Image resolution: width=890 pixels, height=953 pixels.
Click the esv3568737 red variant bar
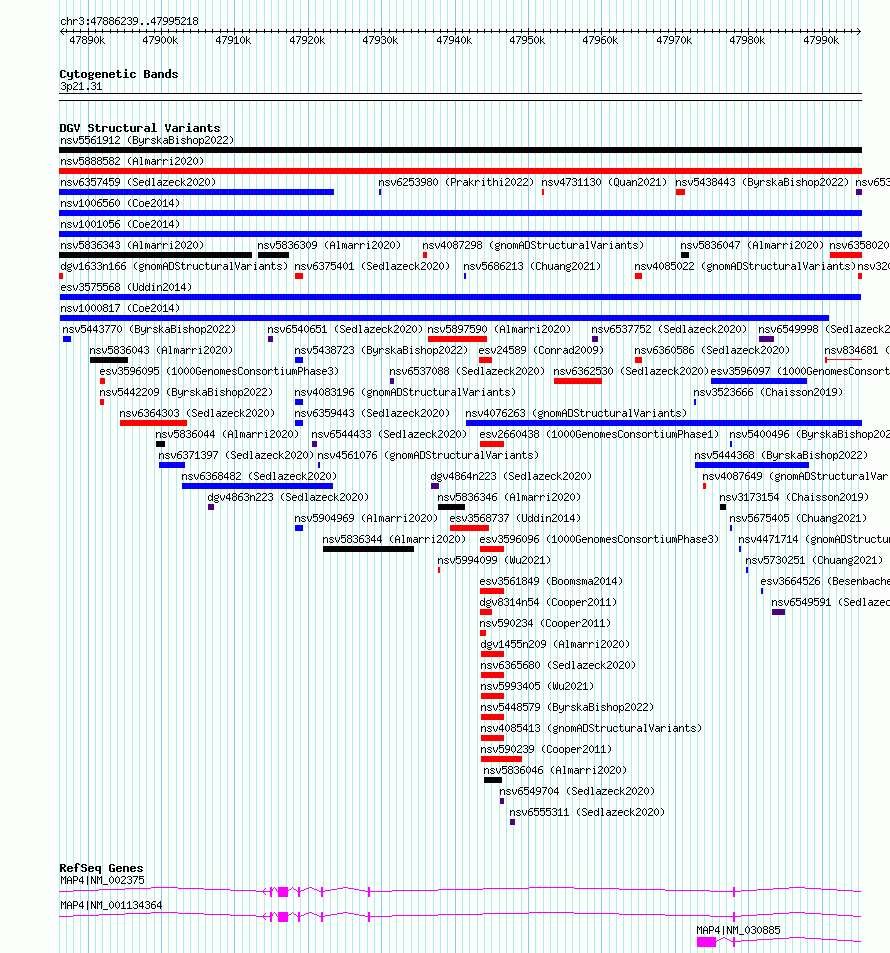tap(469, 528)
